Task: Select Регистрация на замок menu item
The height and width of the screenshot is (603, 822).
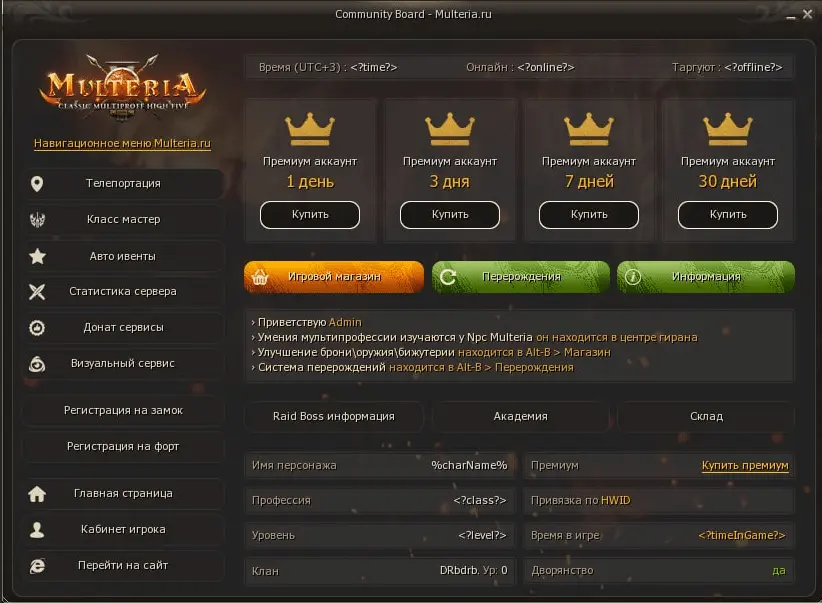Action: coord(123,411)
